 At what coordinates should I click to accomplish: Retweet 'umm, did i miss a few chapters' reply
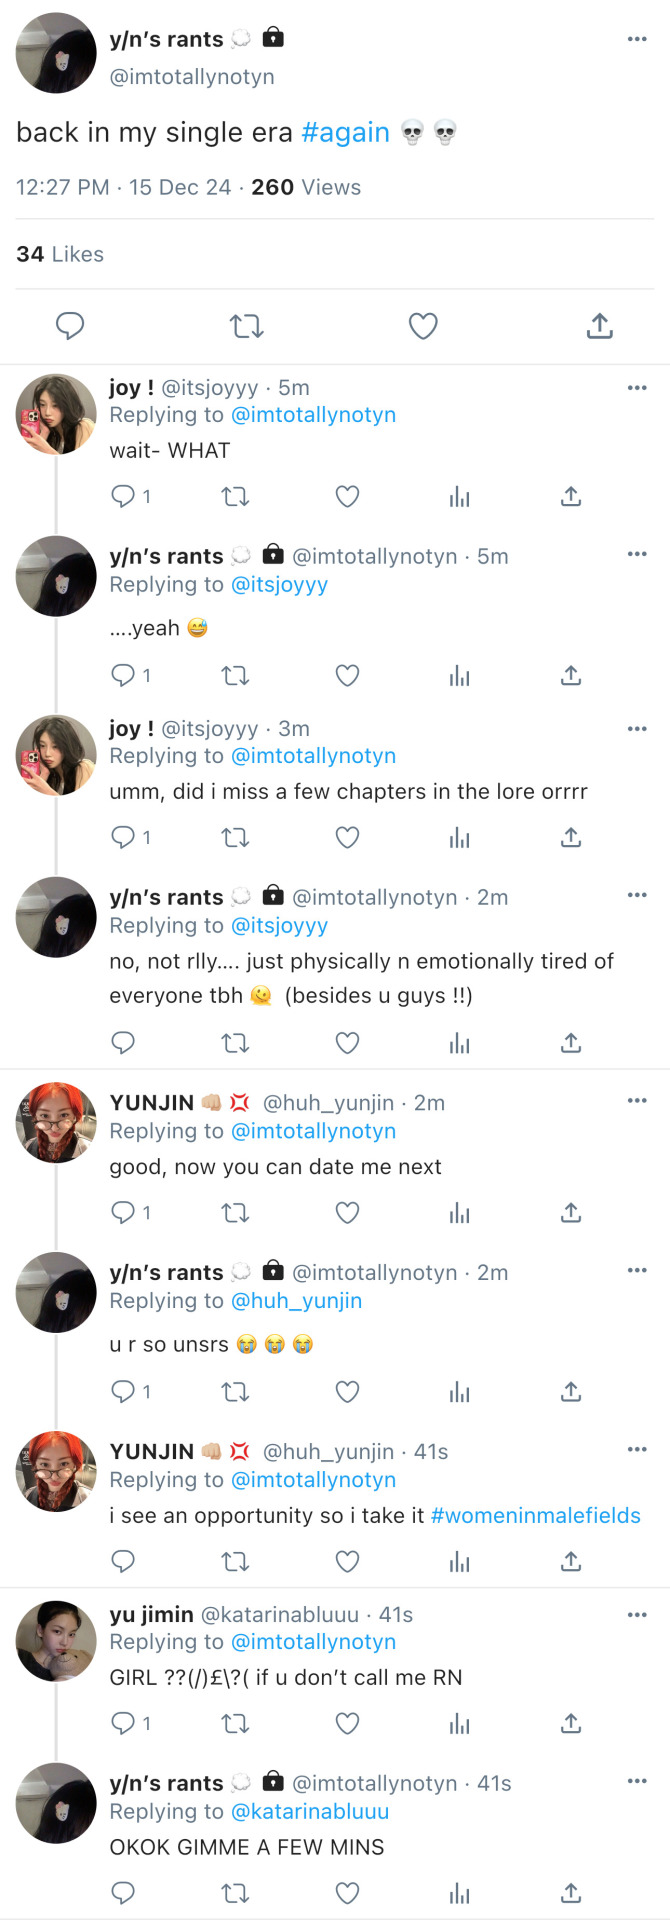pyautogui.click(x=235, y=838)
